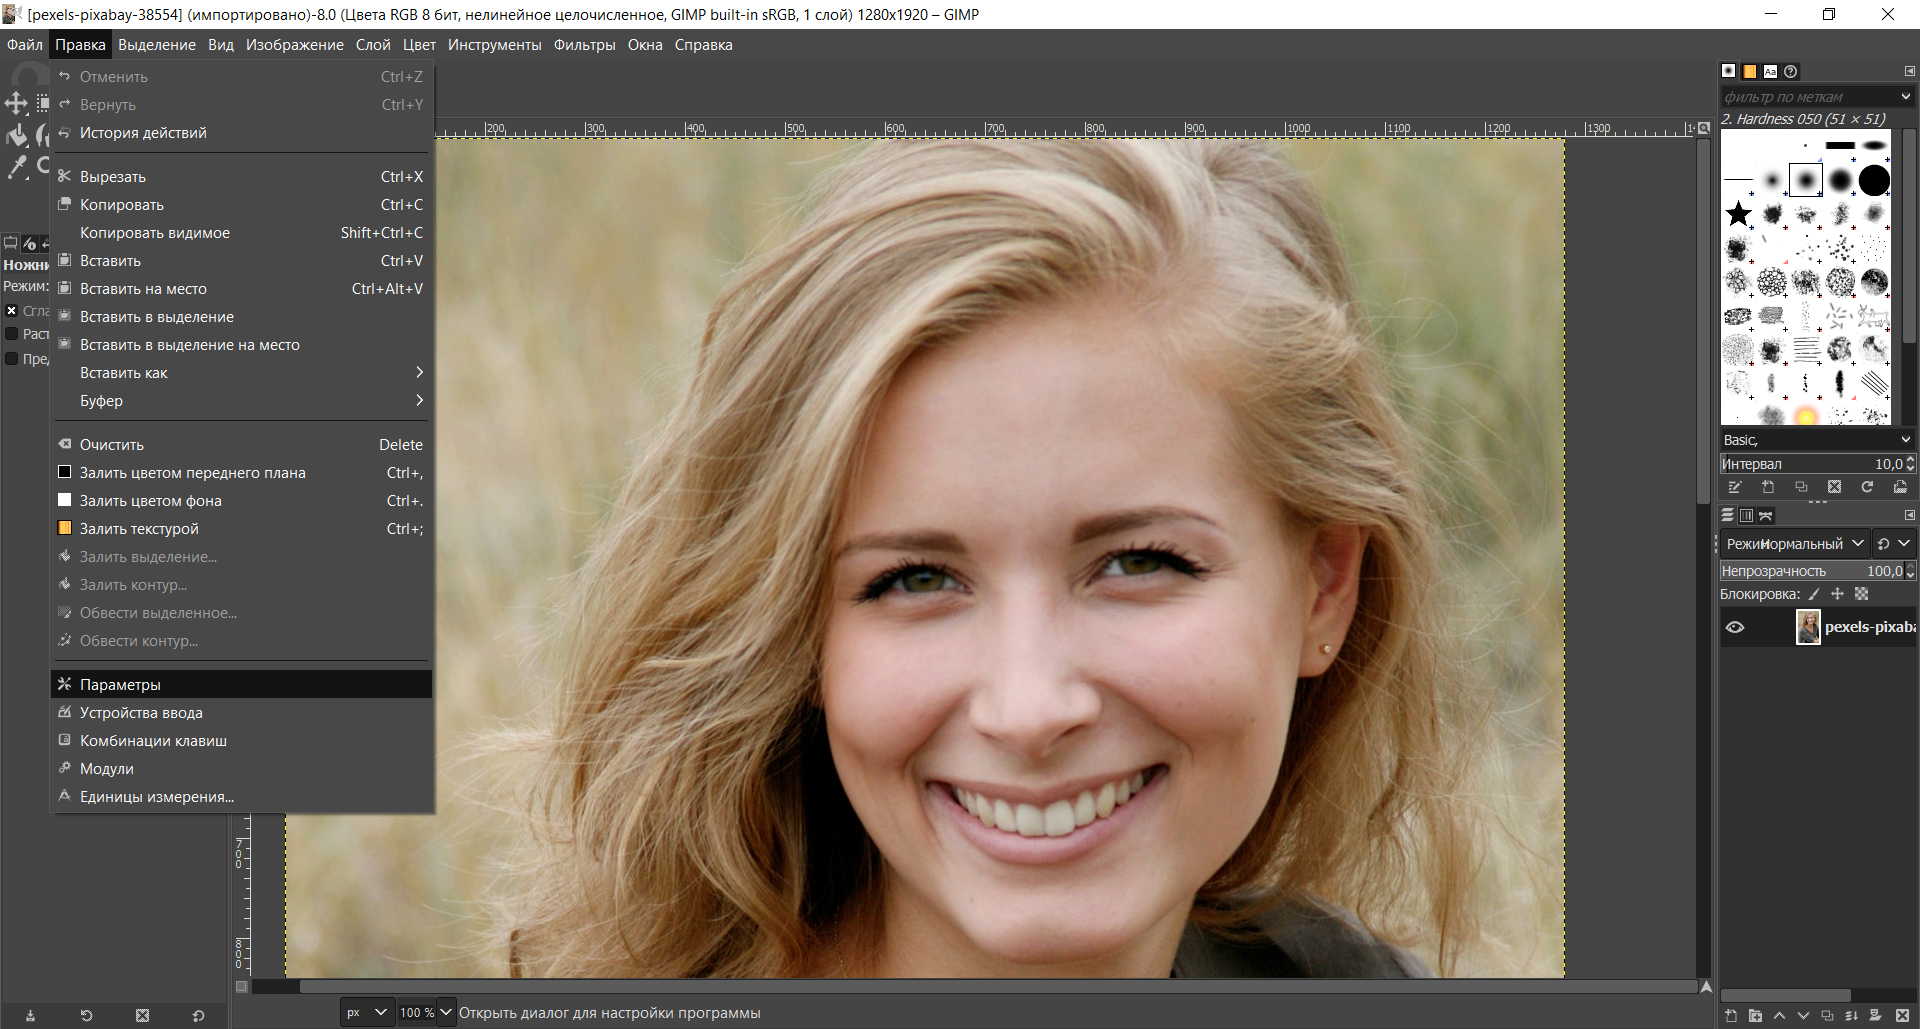Open the Patterns dockable tab
The height and width of the screenshot is (1029, 1920).
[x=1749, y=71]
